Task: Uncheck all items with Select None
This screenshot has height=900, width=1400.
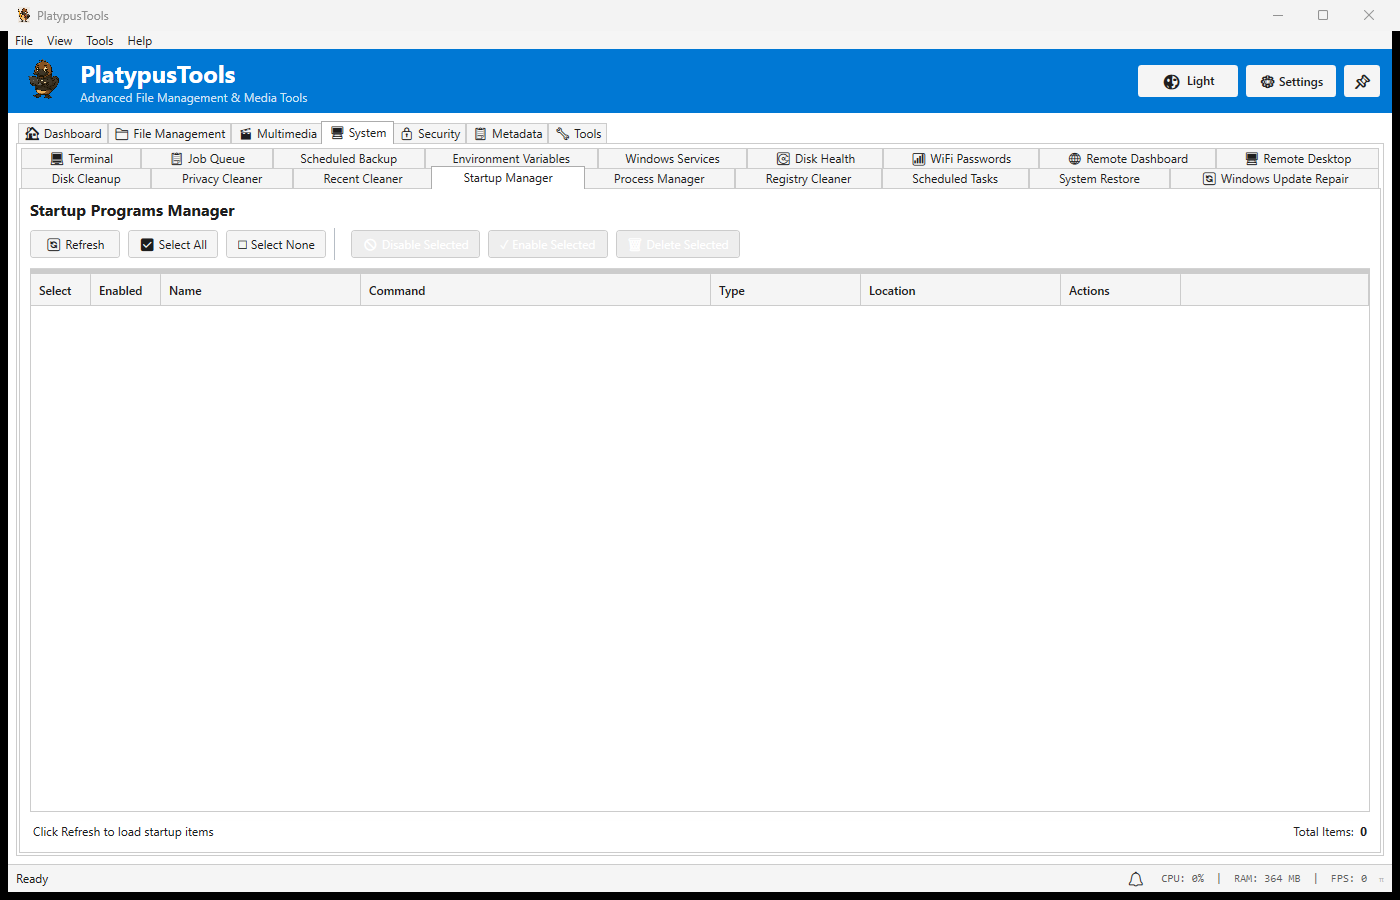Action: coord(276,245)
